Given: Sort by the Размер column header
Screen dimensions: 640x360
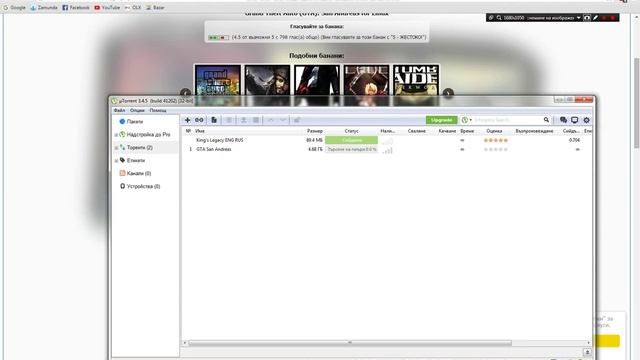Looking at the screenshot, I should click(x=315, y=131).
